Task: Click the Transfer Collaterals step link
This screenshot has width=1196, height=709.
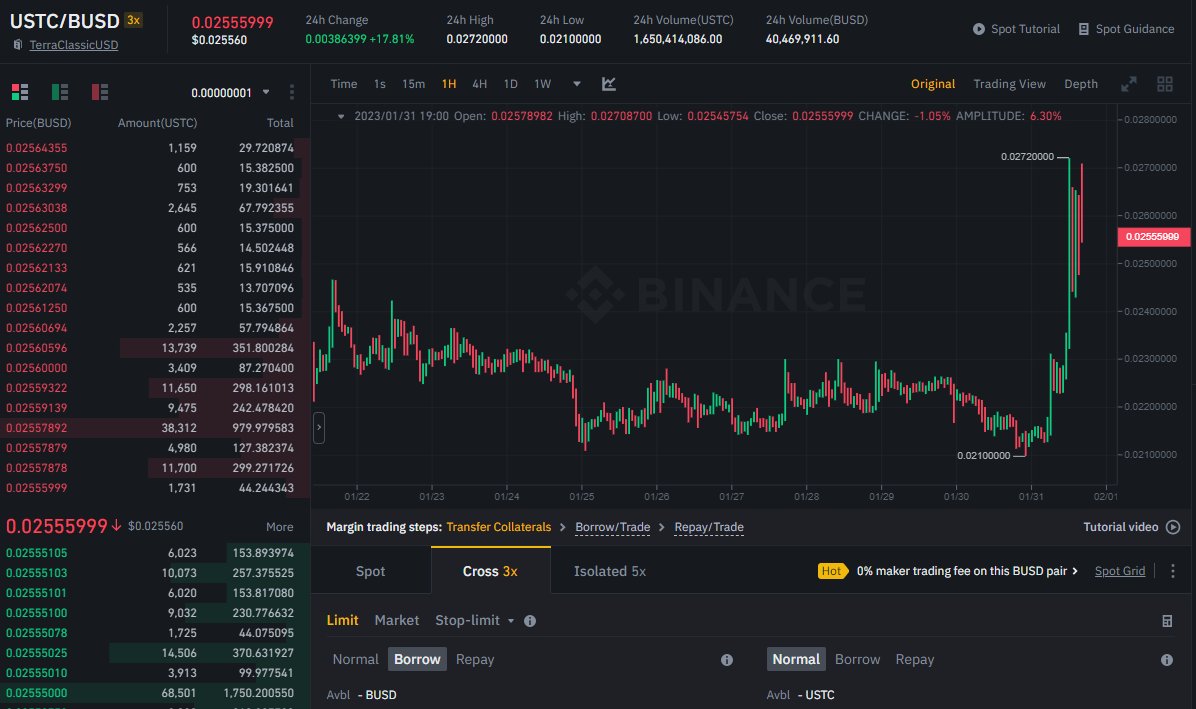Action: [499, 527]
